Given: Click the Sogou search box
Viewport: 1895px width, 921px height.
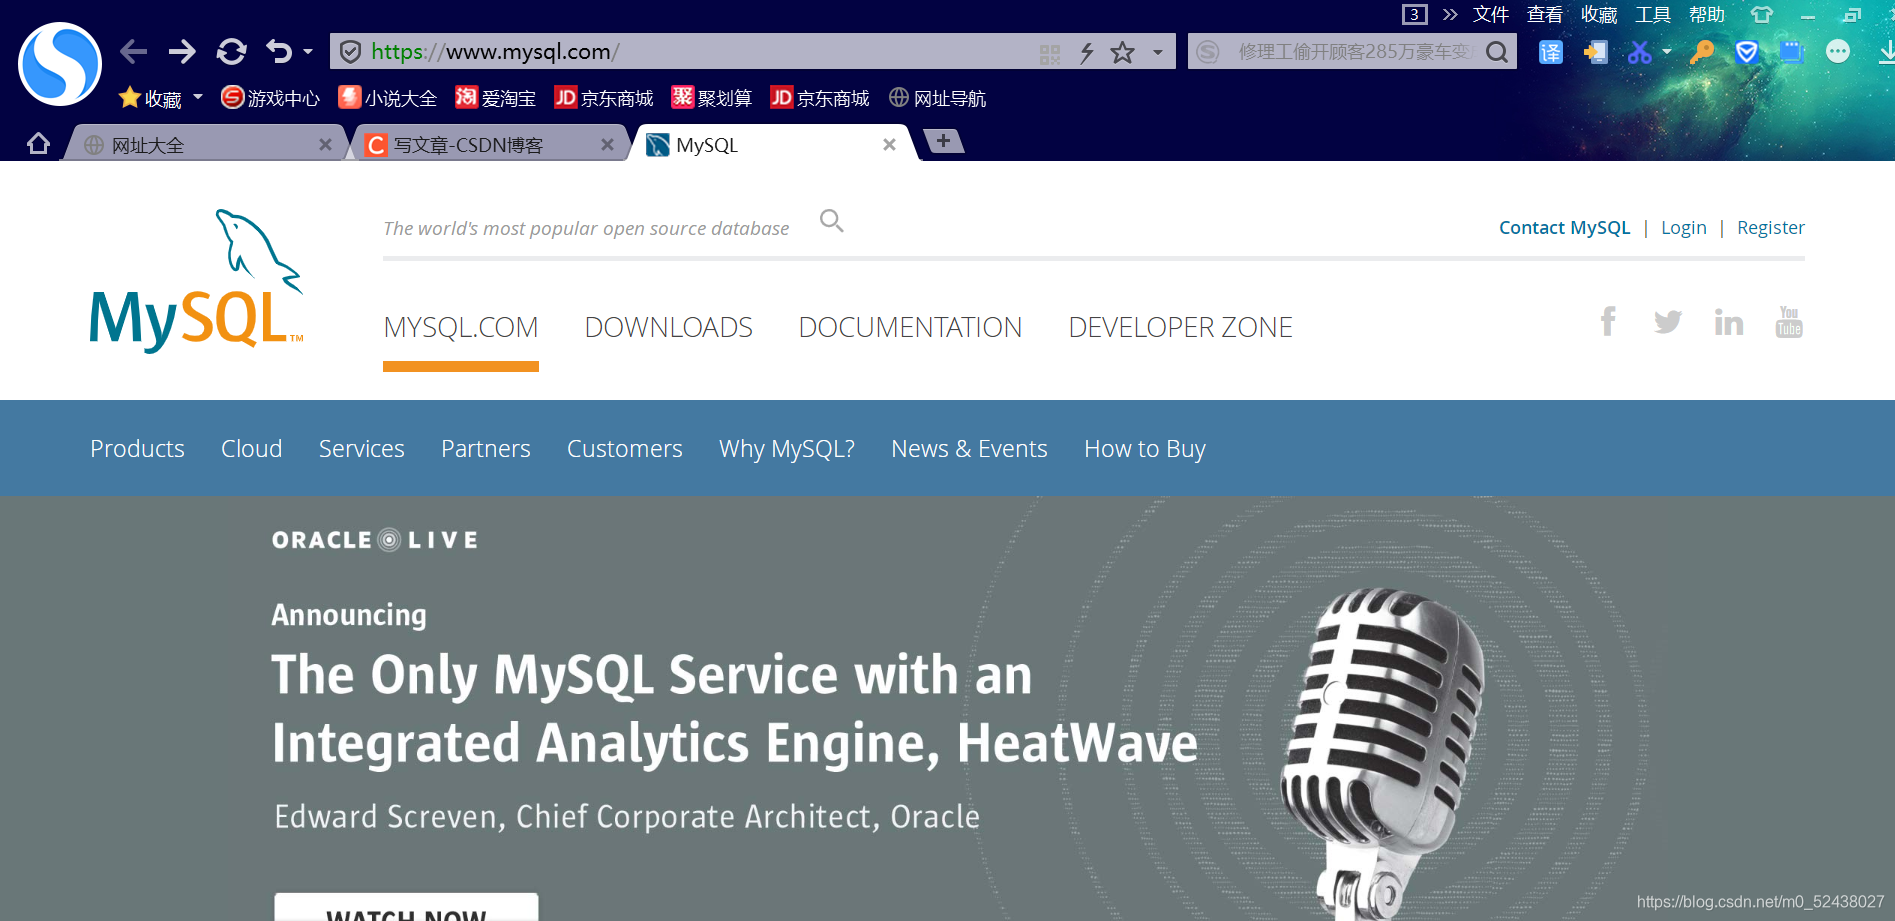Looking at the screenshot, I should 1352,51.
